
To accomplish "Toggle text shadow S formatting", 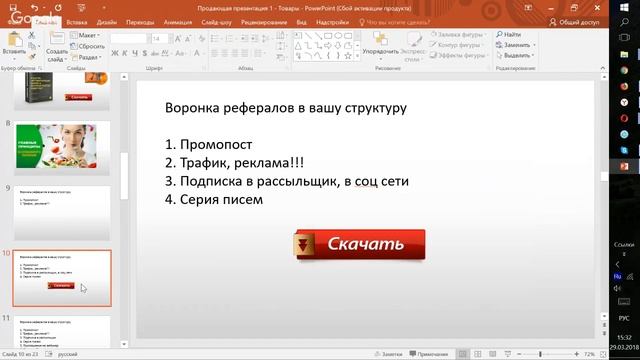I will pyautogui.click(x=144, y=53).
